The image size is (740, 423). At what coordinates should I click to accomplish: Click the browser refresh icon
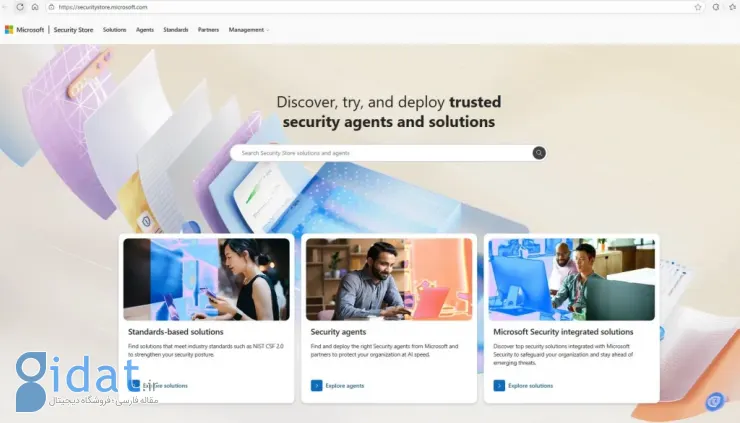tap(19, 7)
